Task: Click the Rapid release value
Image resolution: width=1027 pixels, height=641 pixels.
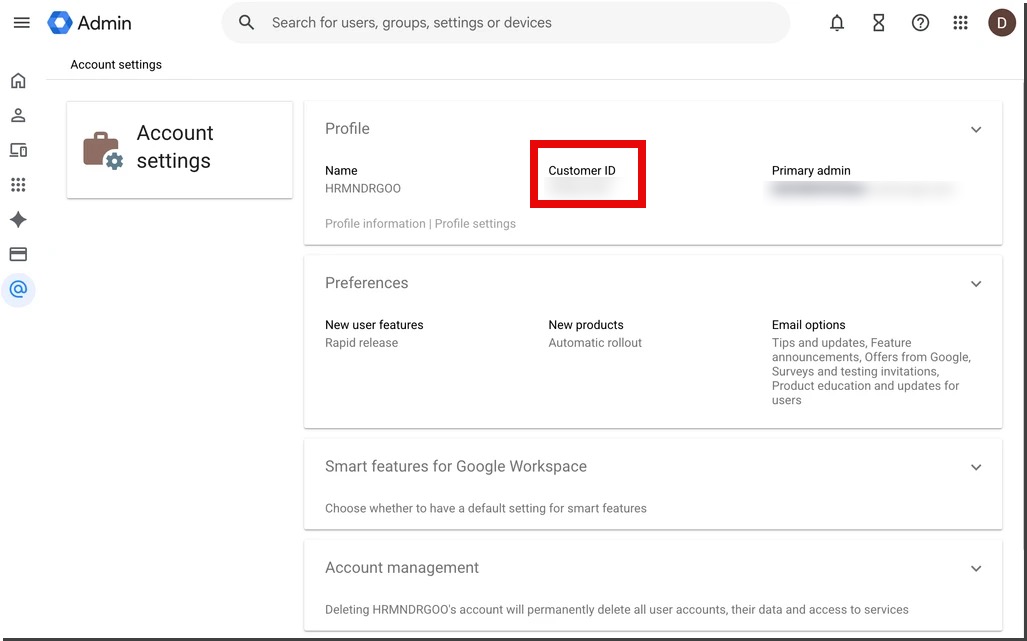Action: [x=362, y=342]
